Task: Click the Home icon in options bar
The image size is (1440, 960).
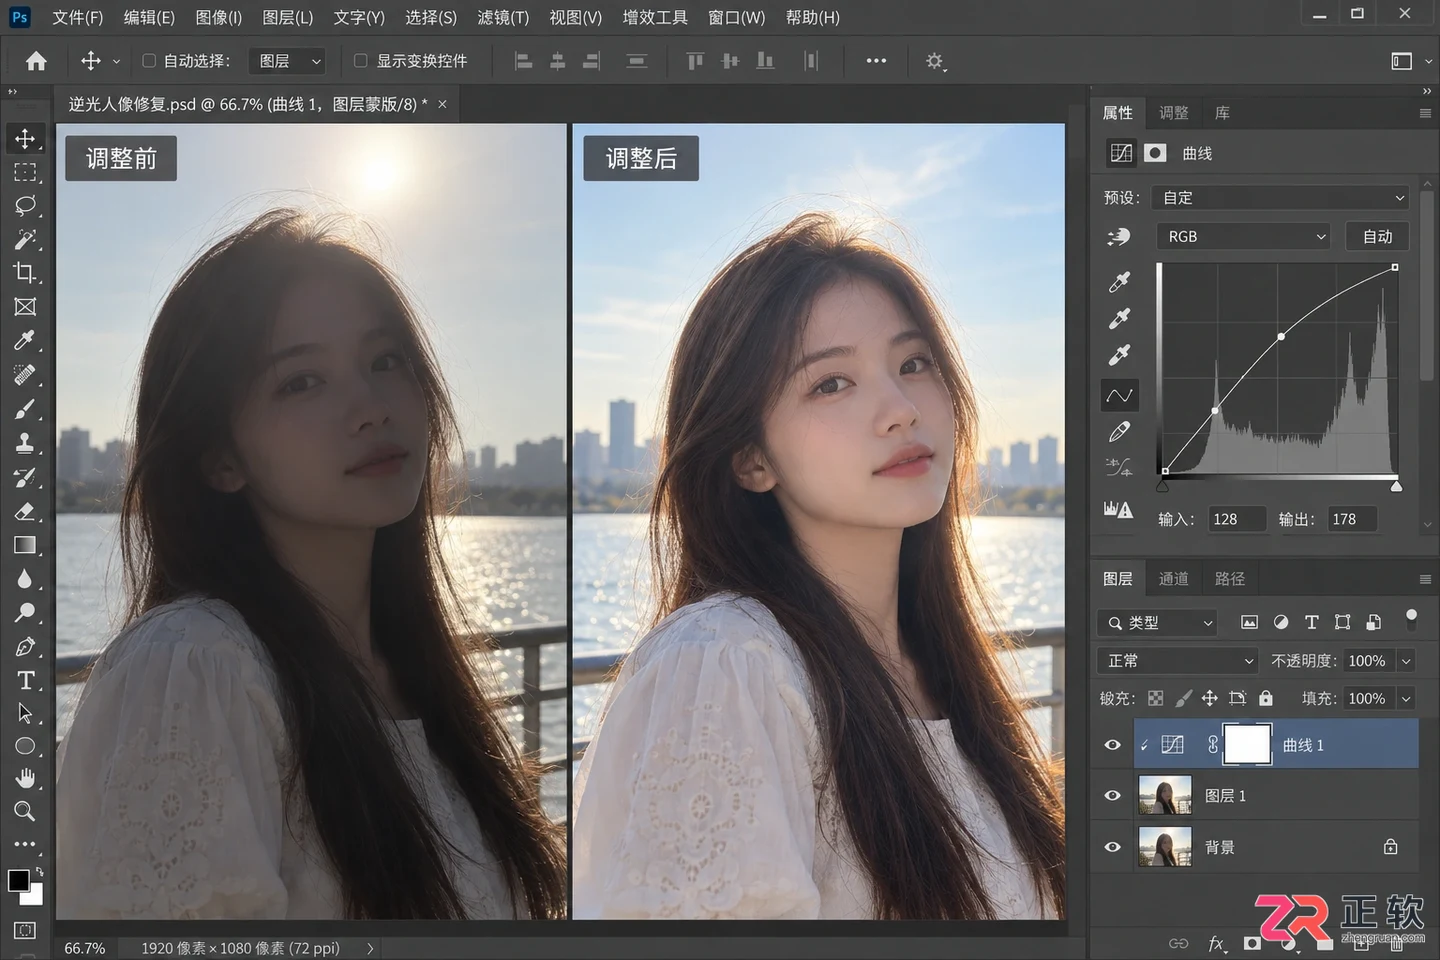Action: point(36,61)
